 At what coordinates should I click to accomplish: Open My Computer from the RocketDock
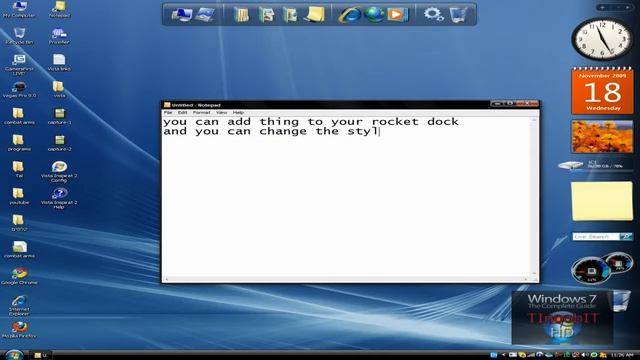click(x=181, y=15)
